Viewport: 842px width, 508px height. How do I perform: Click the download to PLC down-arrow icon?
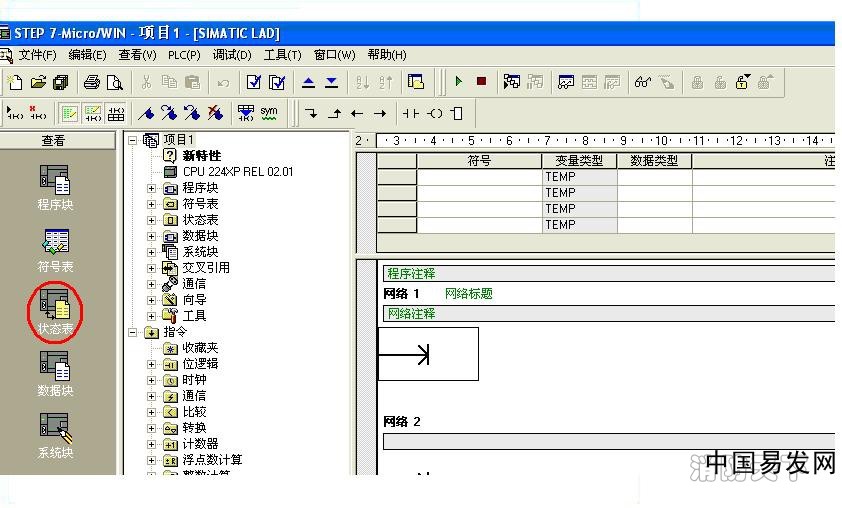coord(332,82)
